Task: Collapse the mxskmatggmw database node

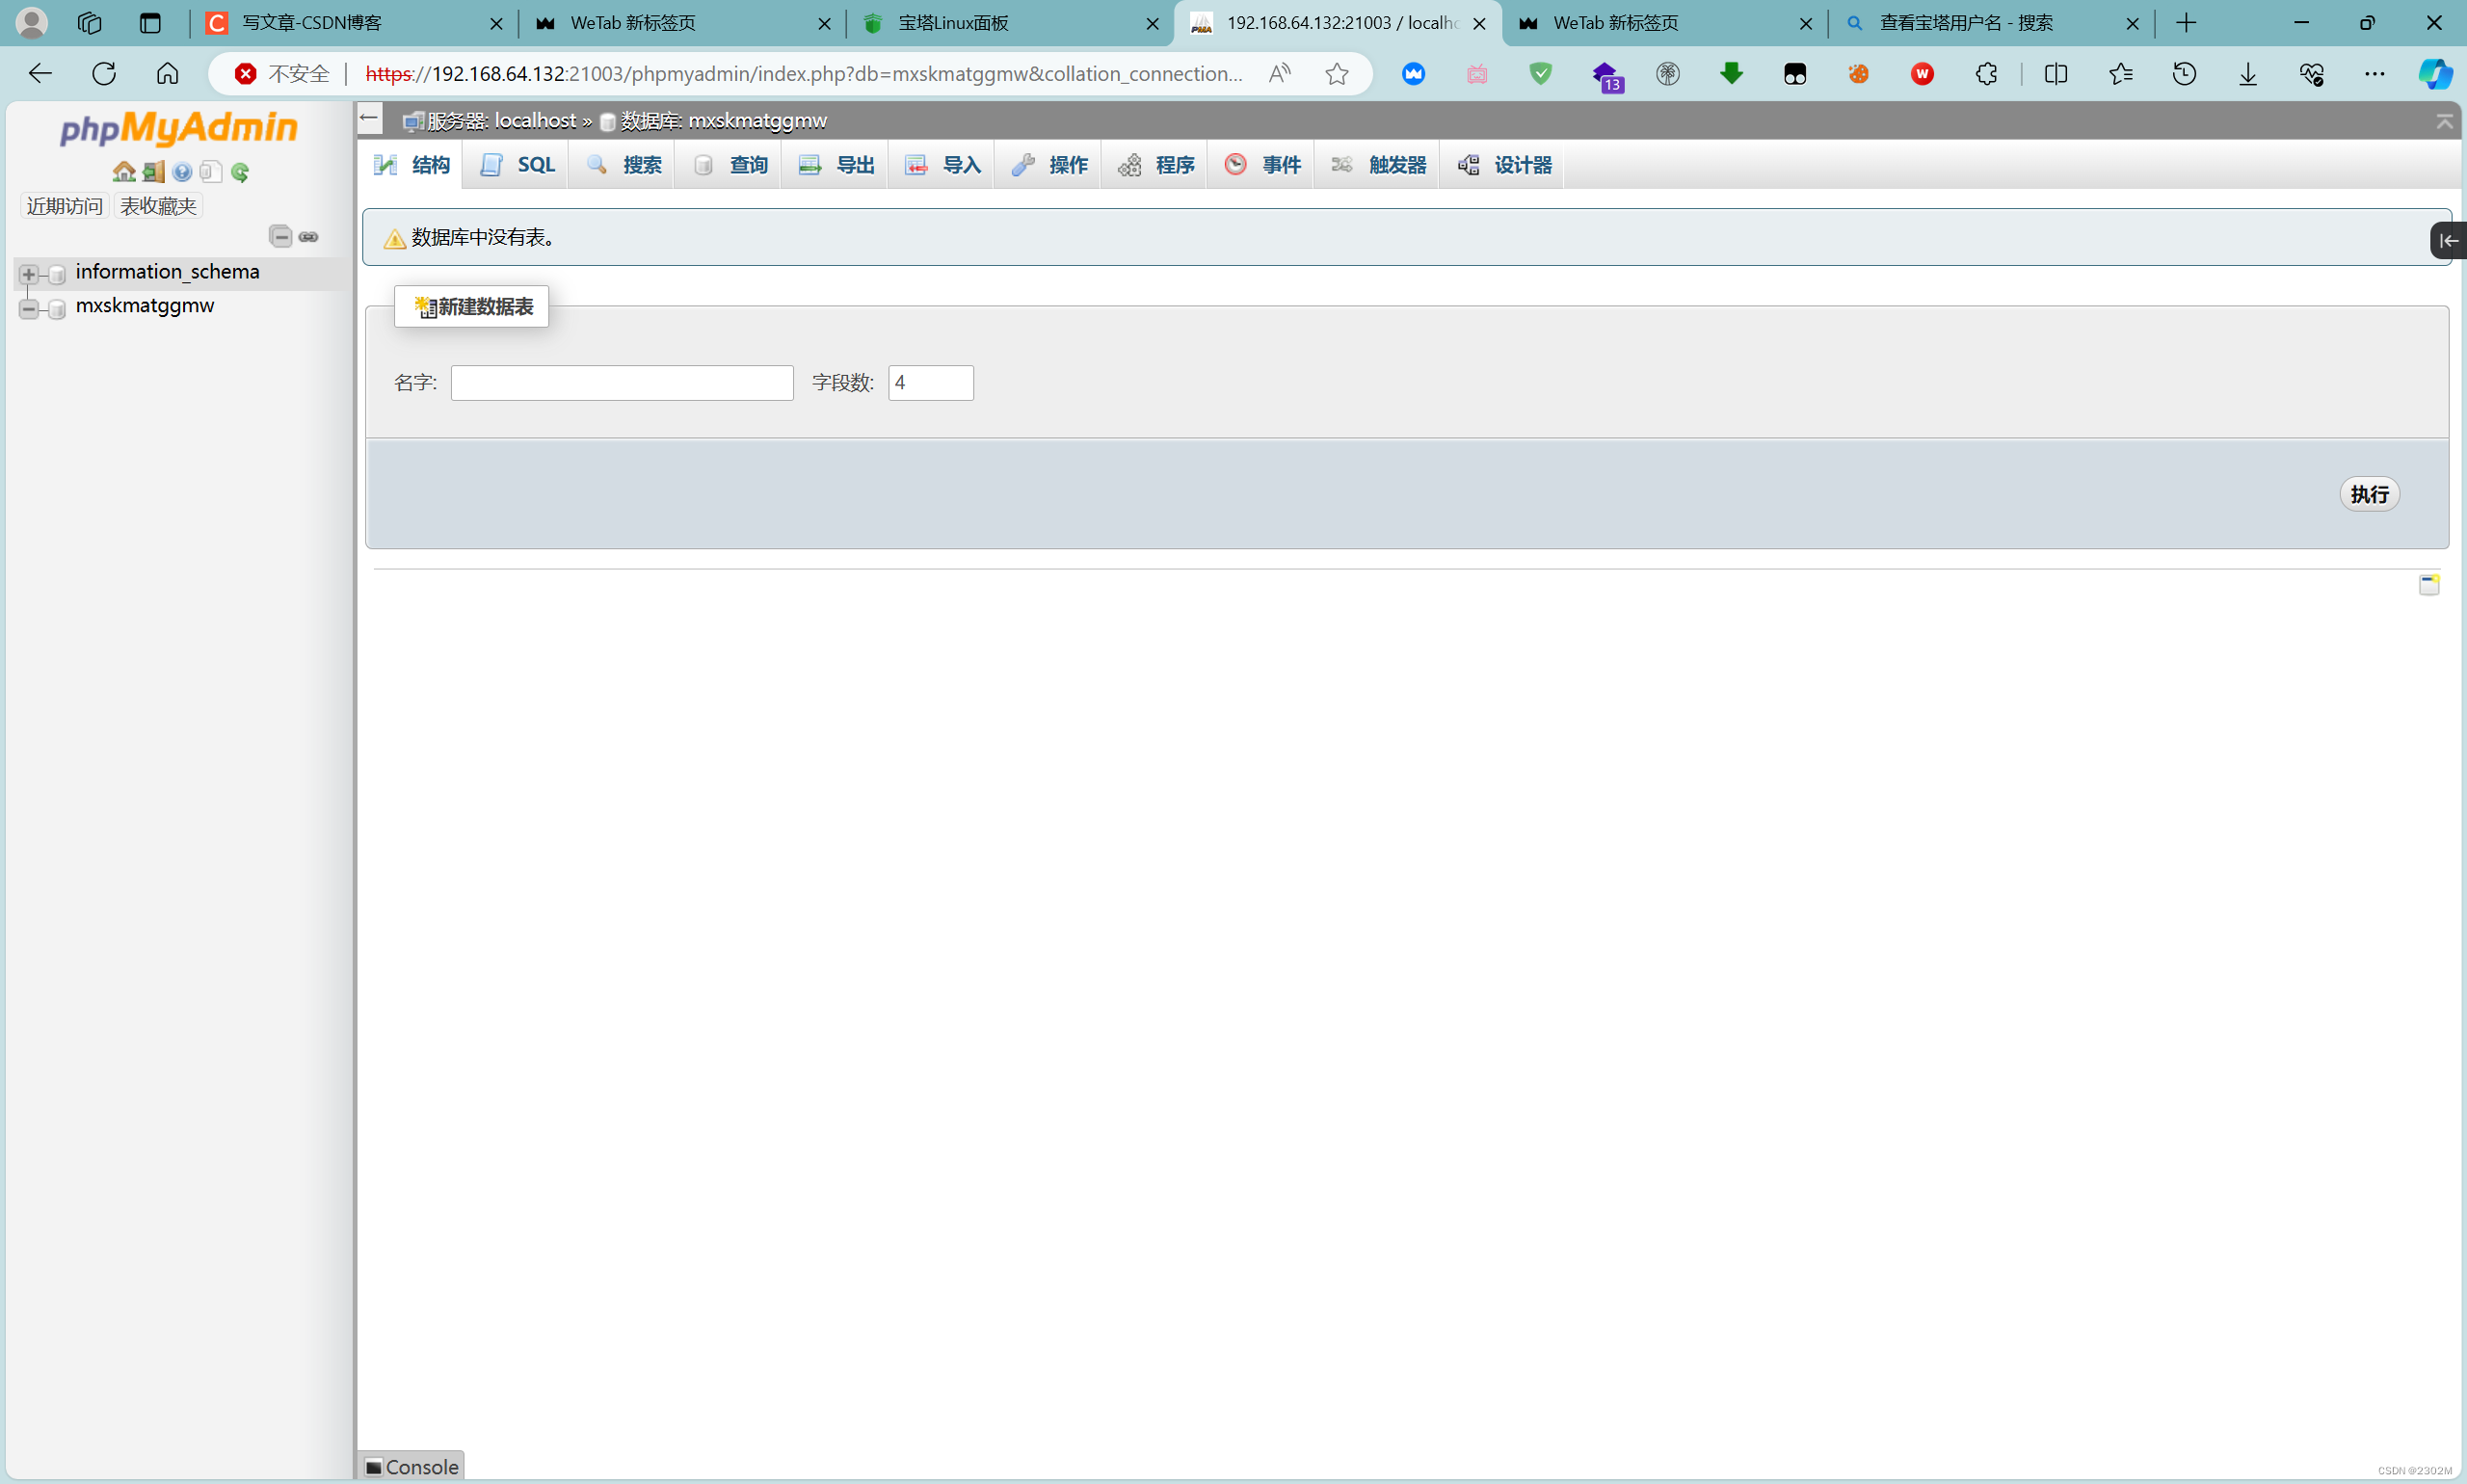Action: coord(29,308)
